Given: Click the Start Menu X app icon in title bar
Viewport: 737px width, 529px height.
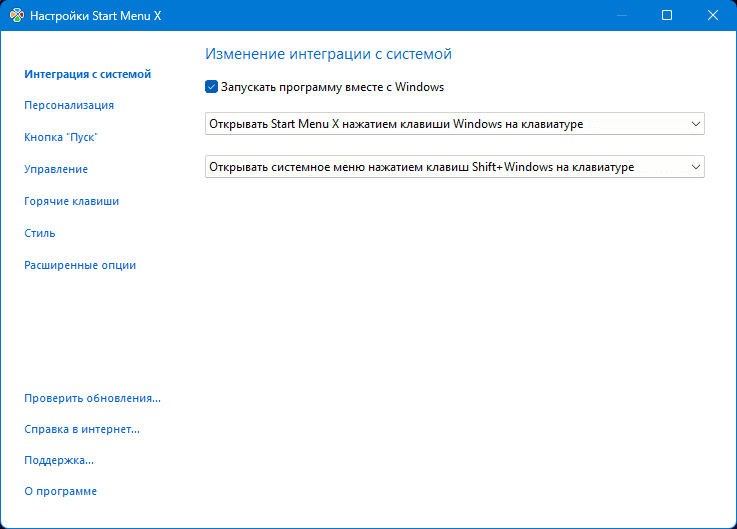Looking at the screenshot, I should coord(17,16).
